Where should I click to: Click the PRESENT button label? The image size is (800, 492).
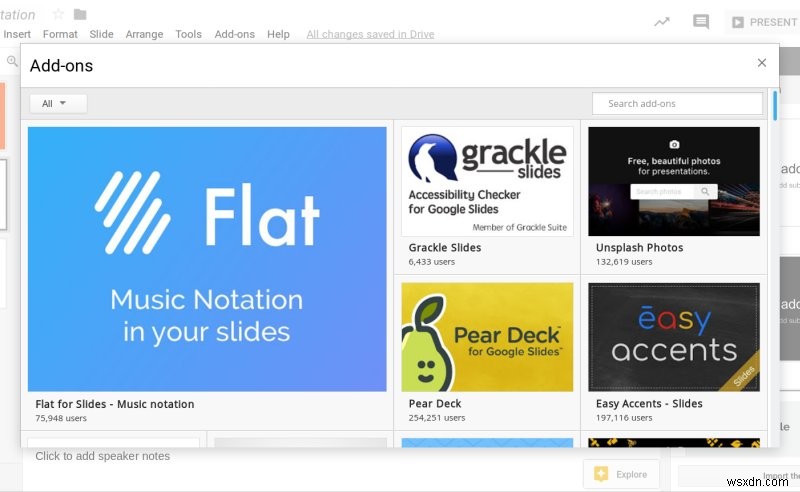[773, 22]
